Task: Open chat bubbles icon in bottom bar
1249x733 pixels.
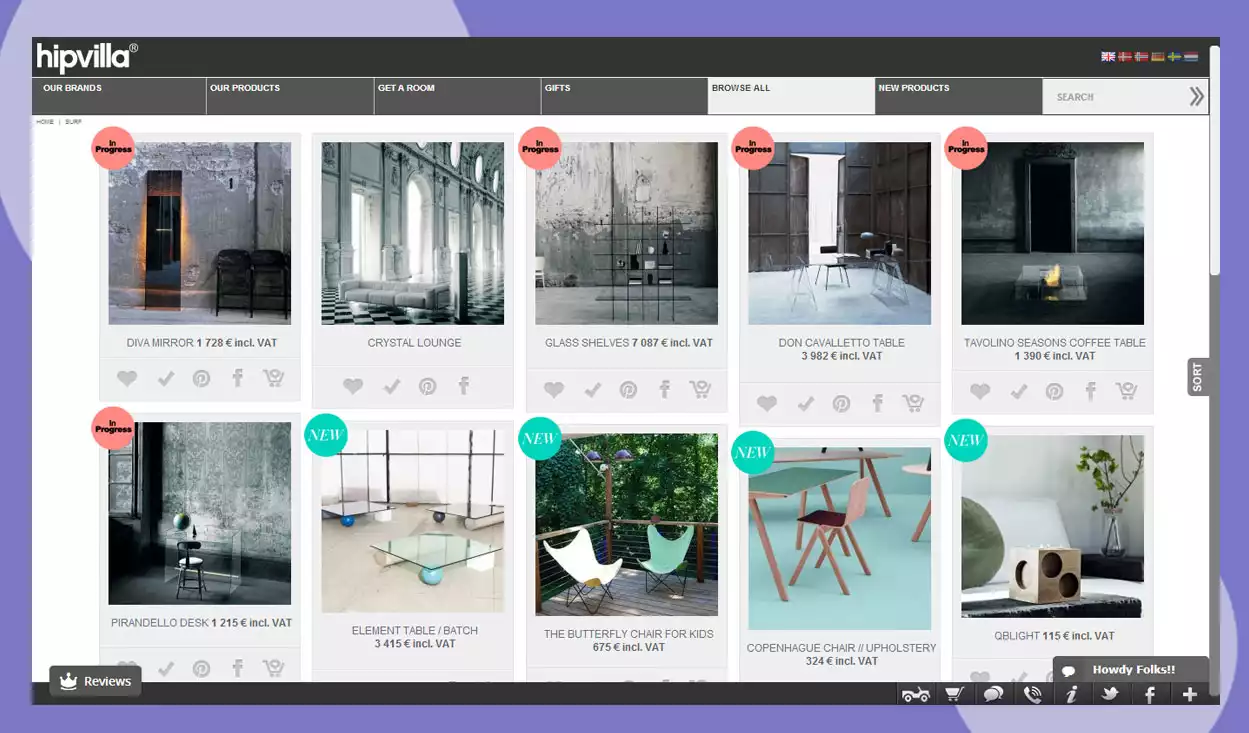Action: point(993,694)
